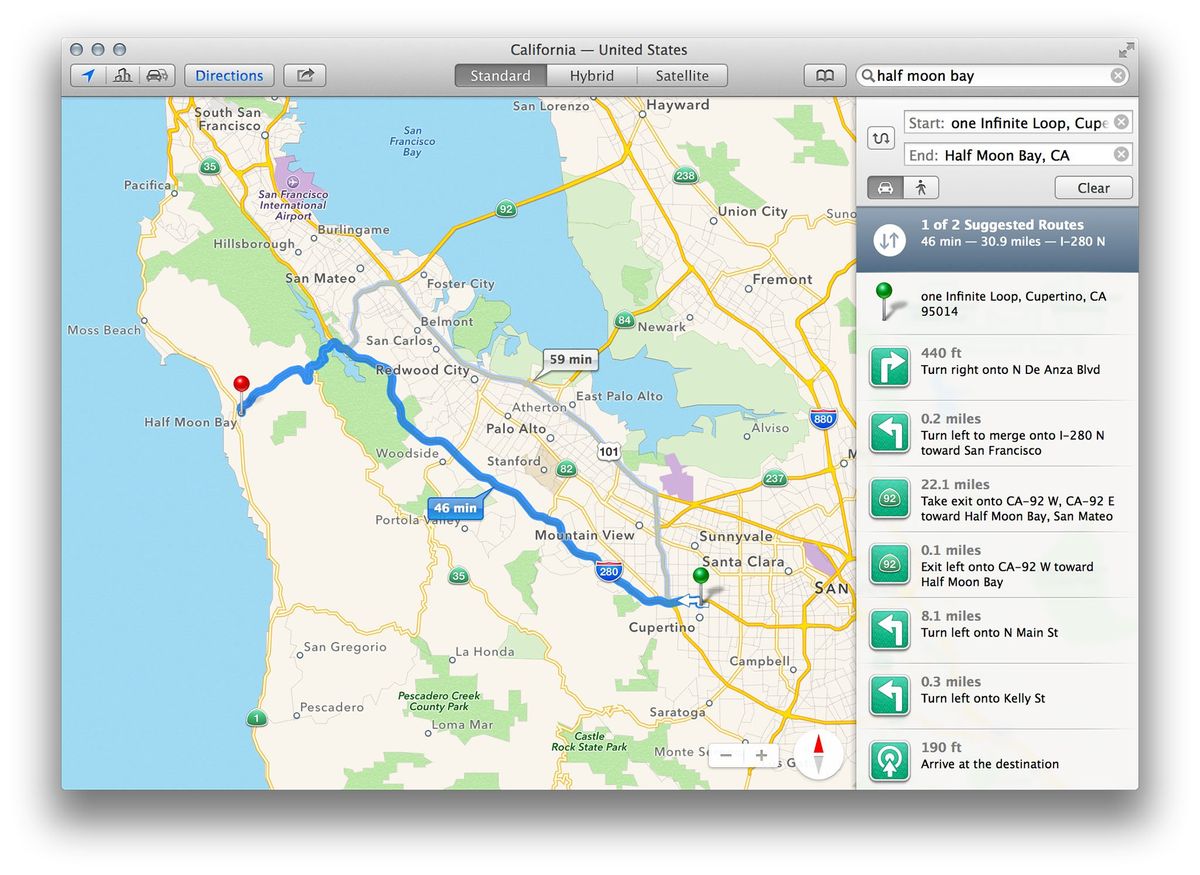
Task: Open the share sheet icon
Action: tap(303, 75)
